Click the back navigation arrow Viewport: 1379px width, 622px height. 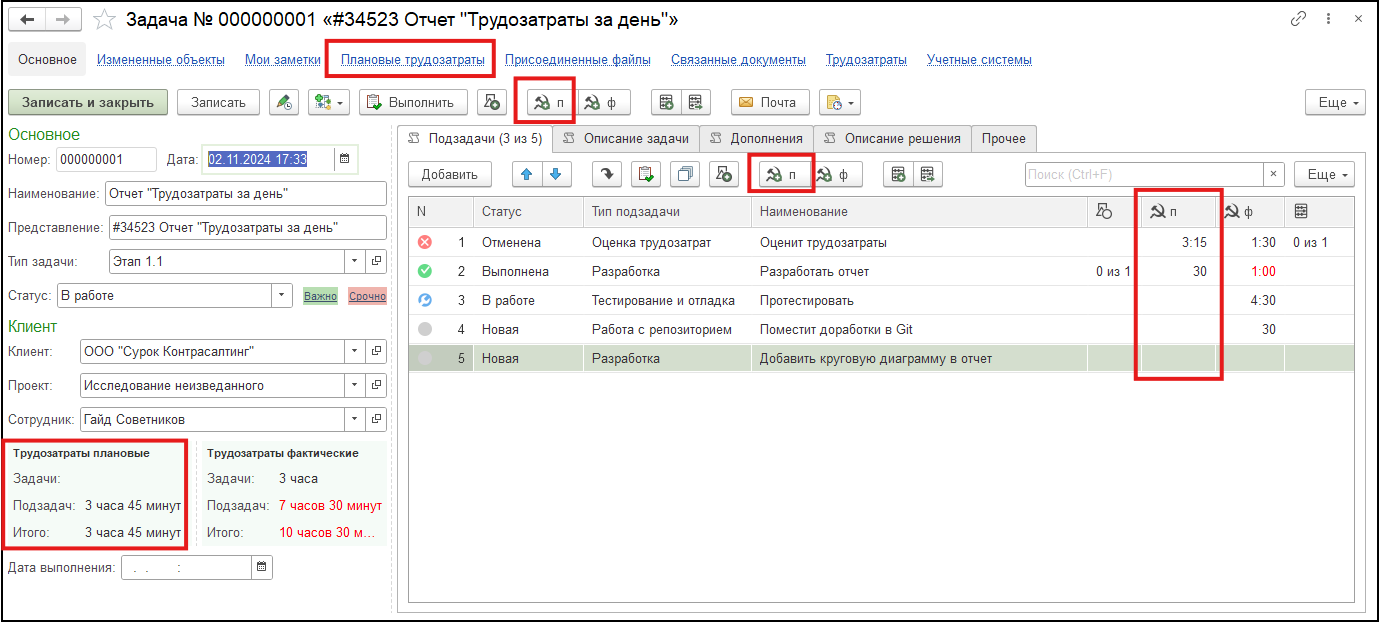(27, 19)
